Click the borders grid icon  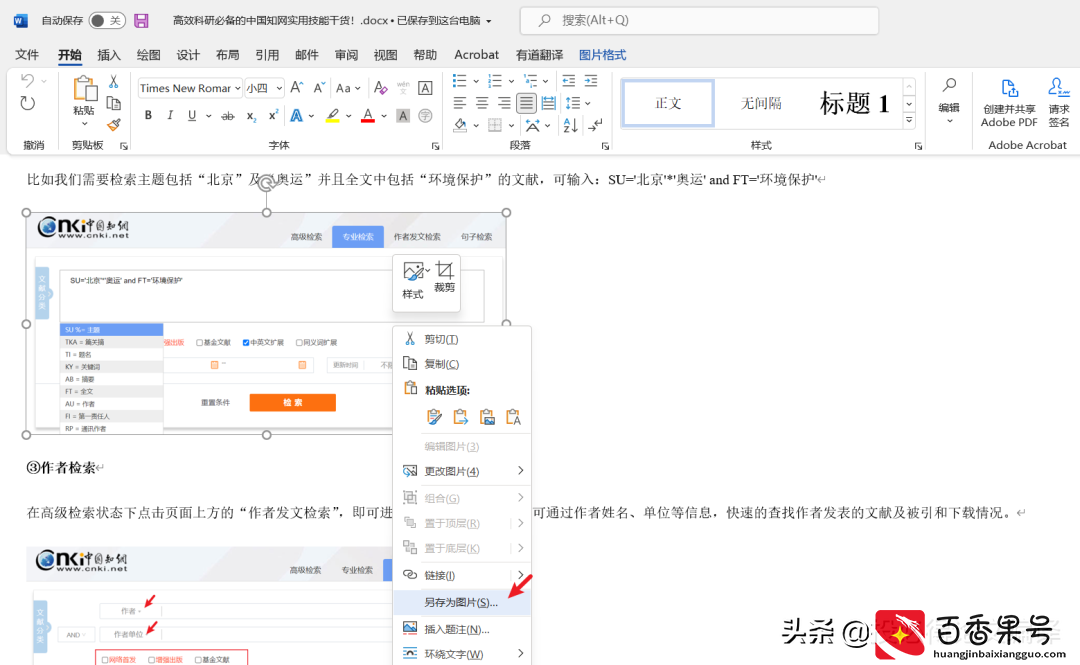pos(495,125)
